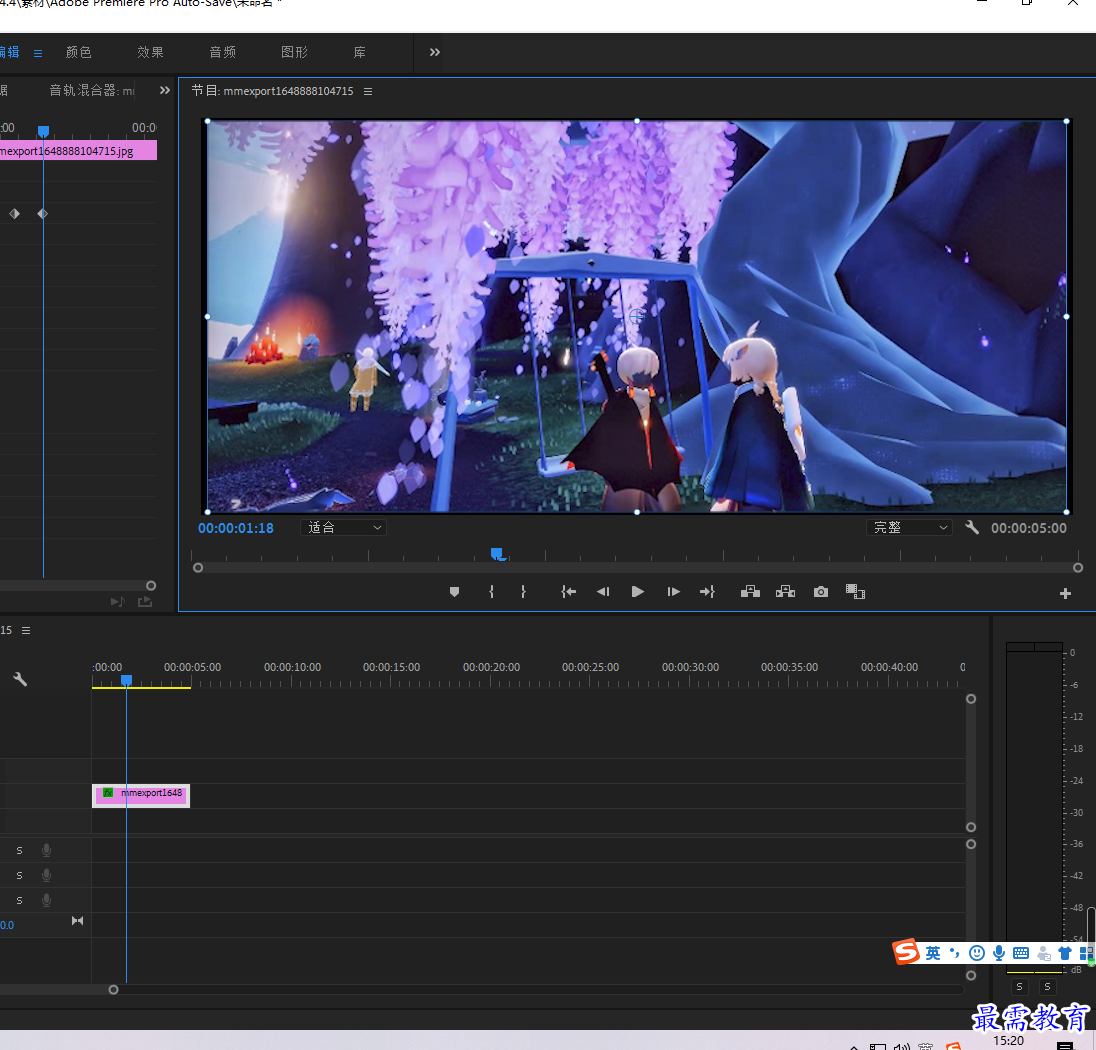The width and height of the screenshot is (1096, 1050).
Task: Go to Out point button
Action: 707,592
